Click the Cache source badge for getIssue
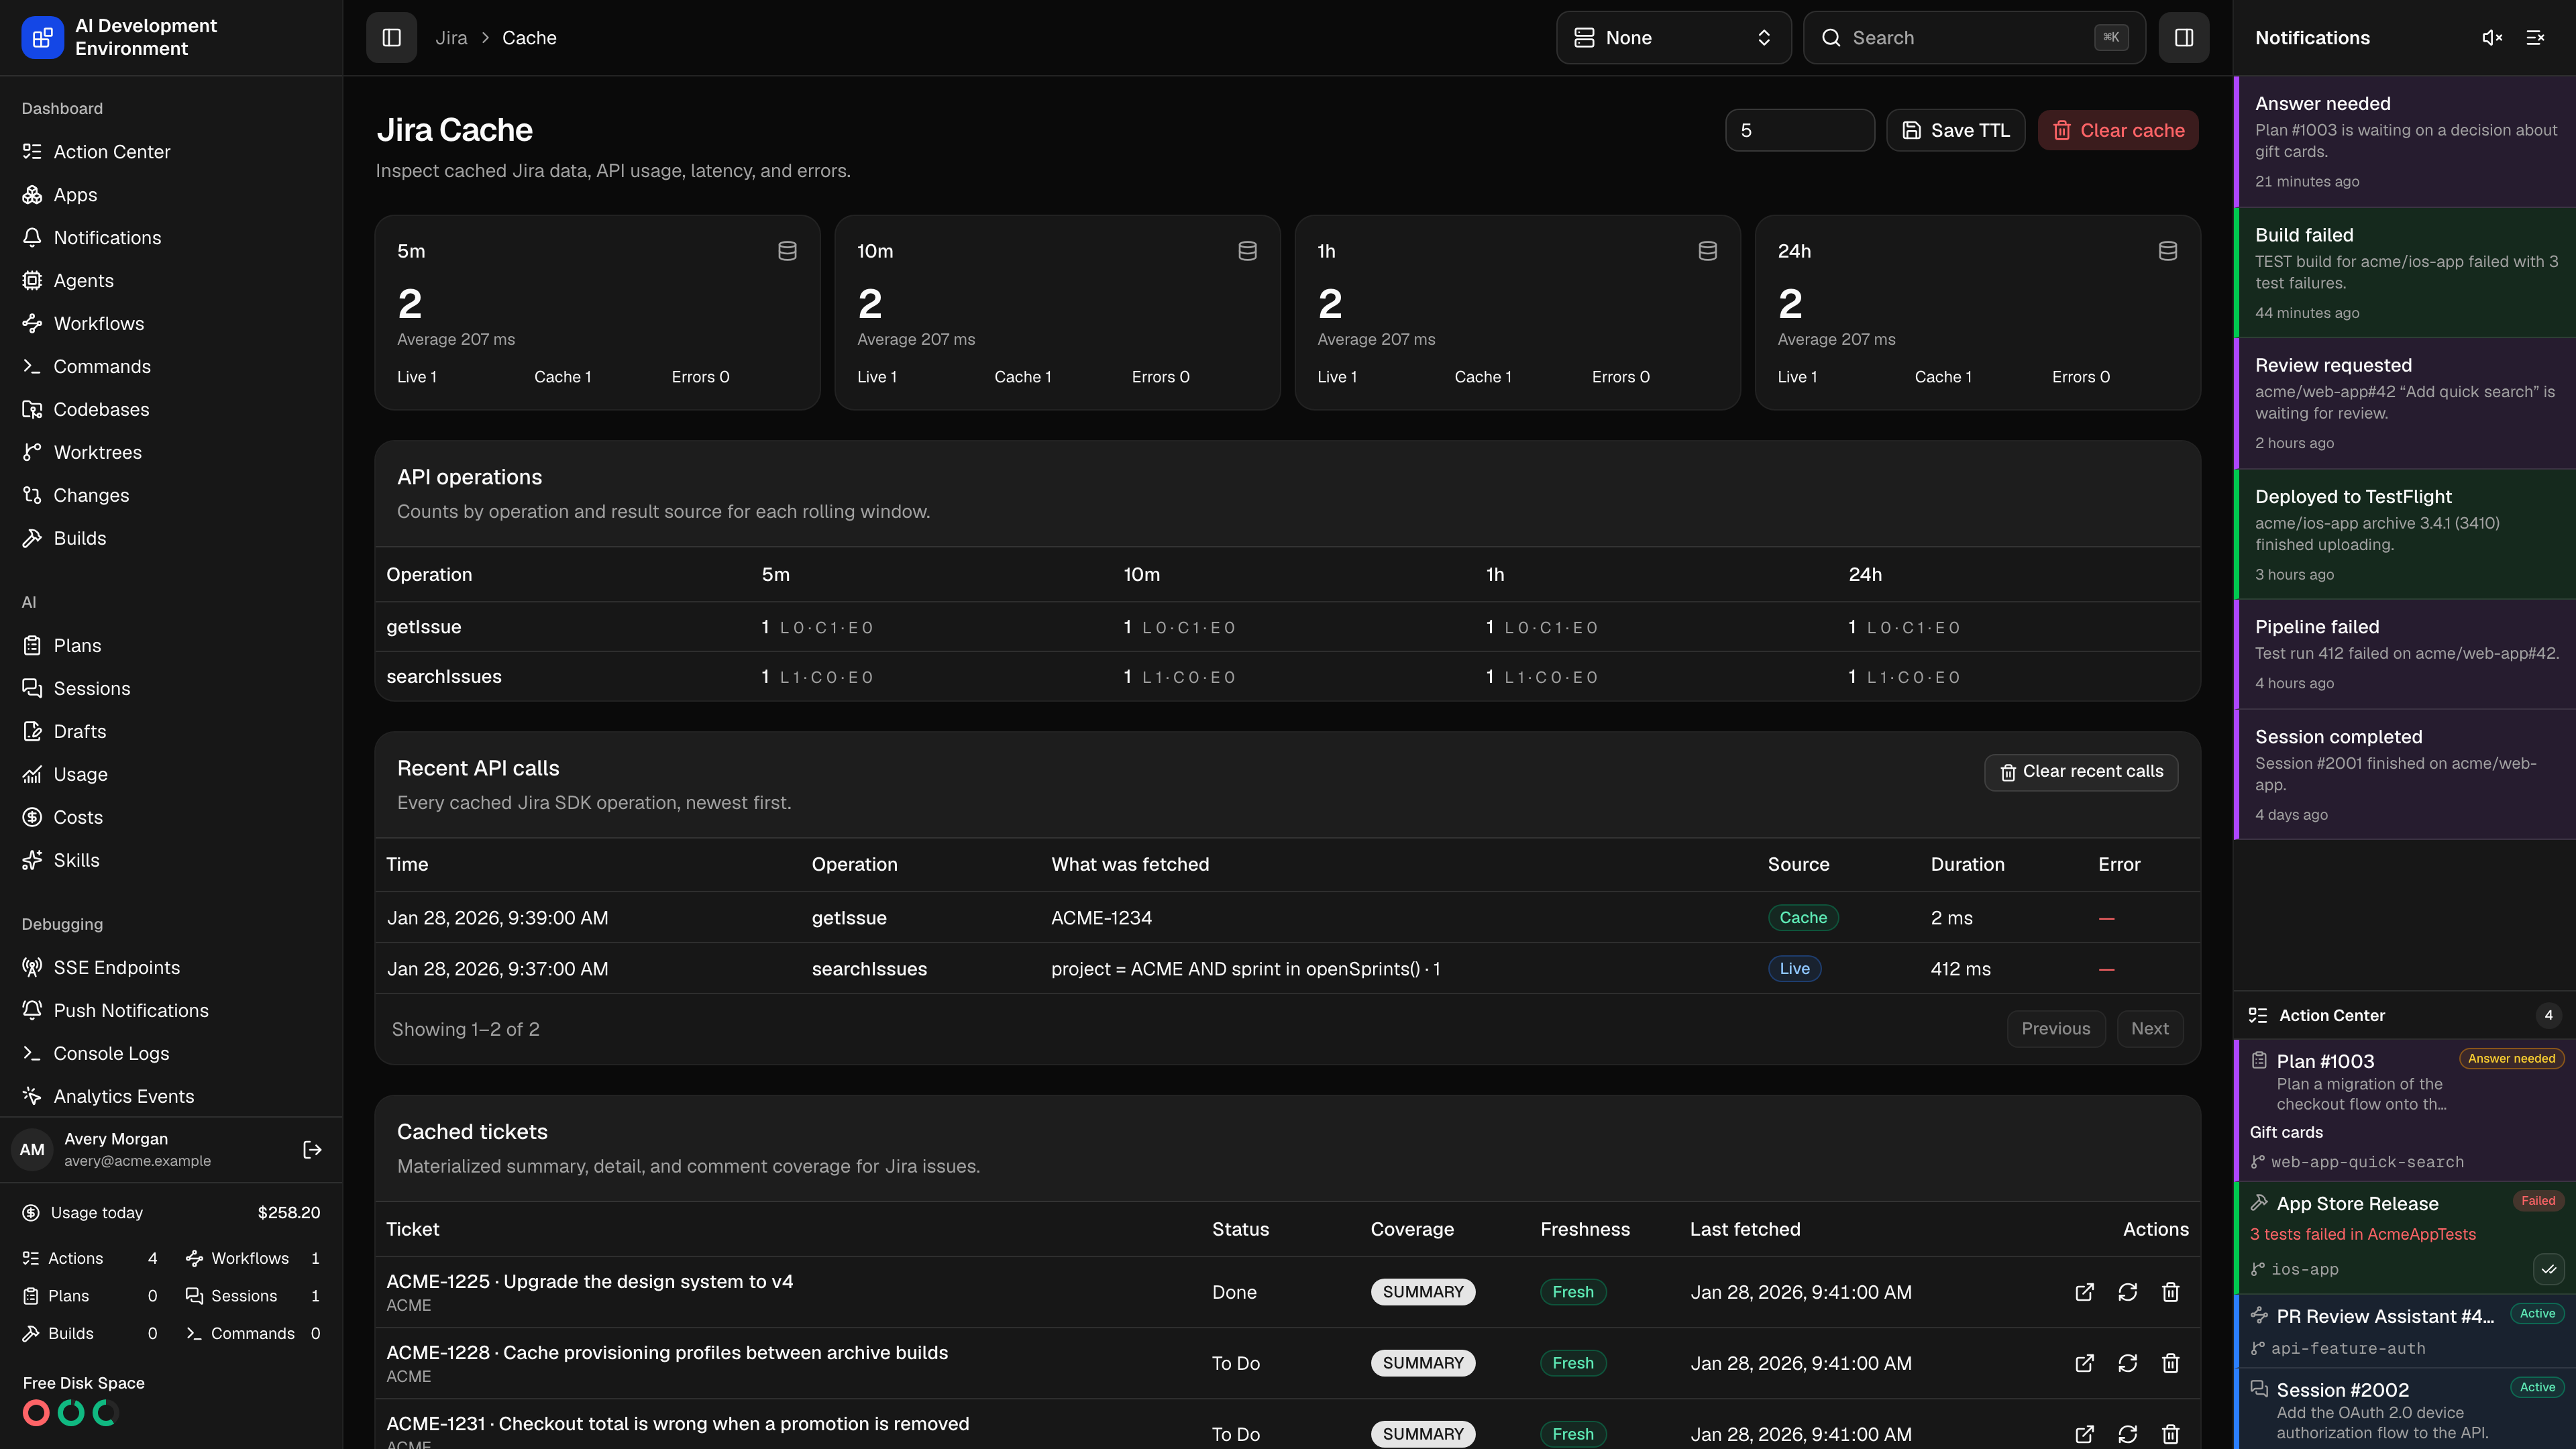The image size is (2576, 1449). pyautogui.click(x=1803, y=918)
